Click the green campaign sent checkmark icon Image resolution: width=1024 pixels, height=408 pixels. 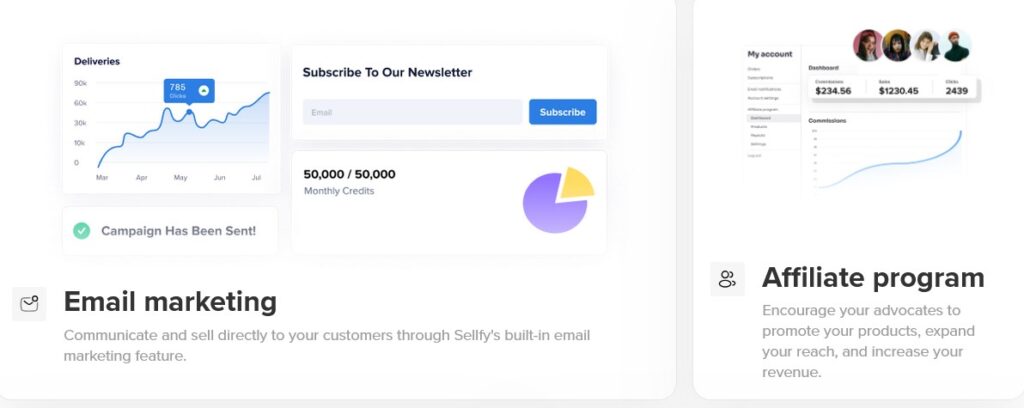(82, 230)
